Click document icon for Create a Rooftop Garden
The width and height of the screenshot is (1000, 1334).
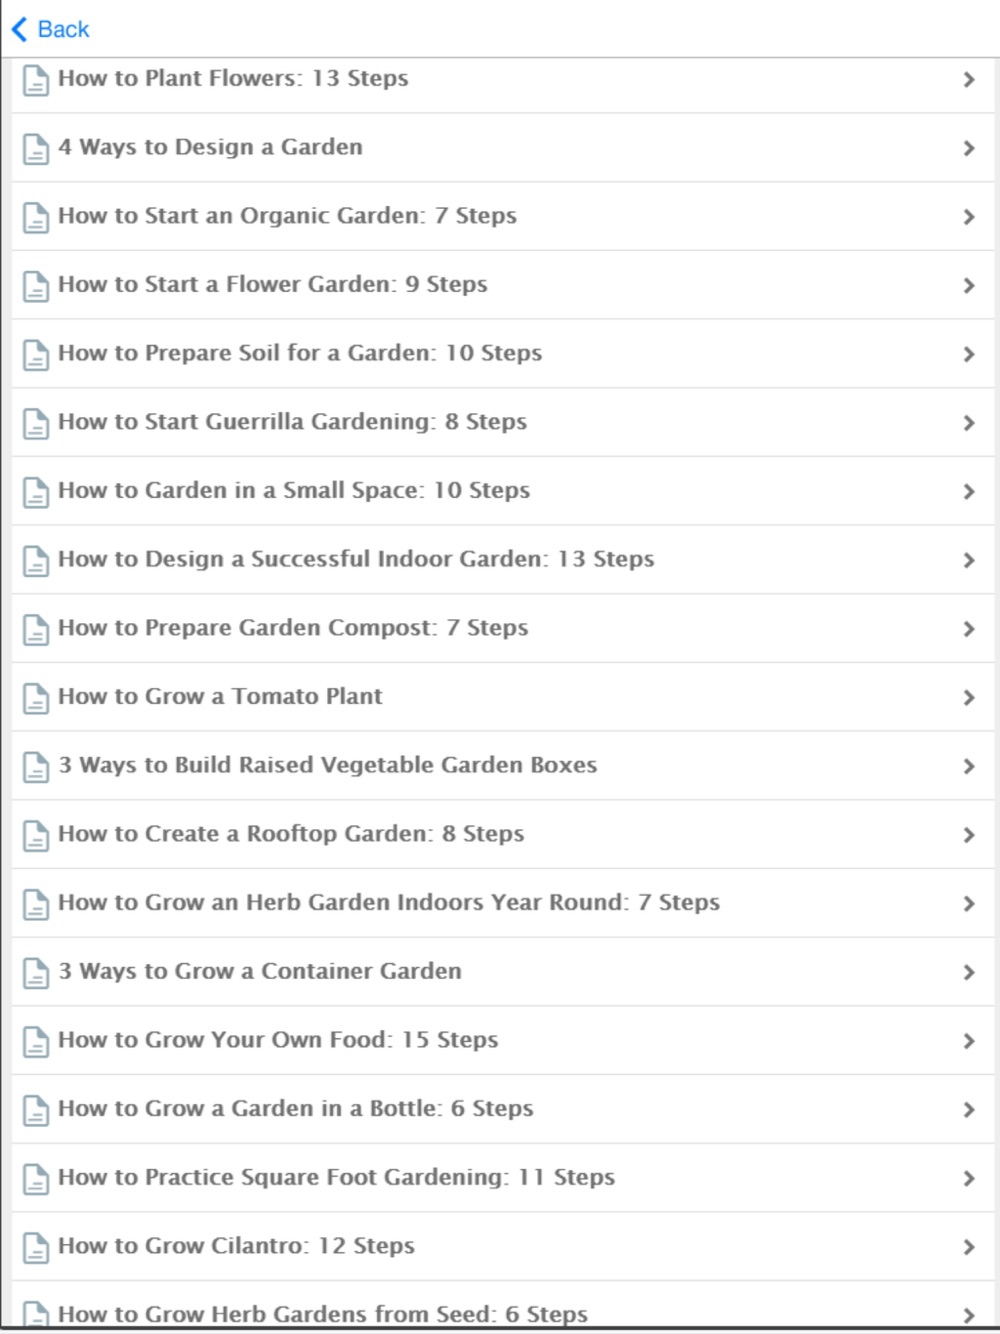click(x=36, y=836)
